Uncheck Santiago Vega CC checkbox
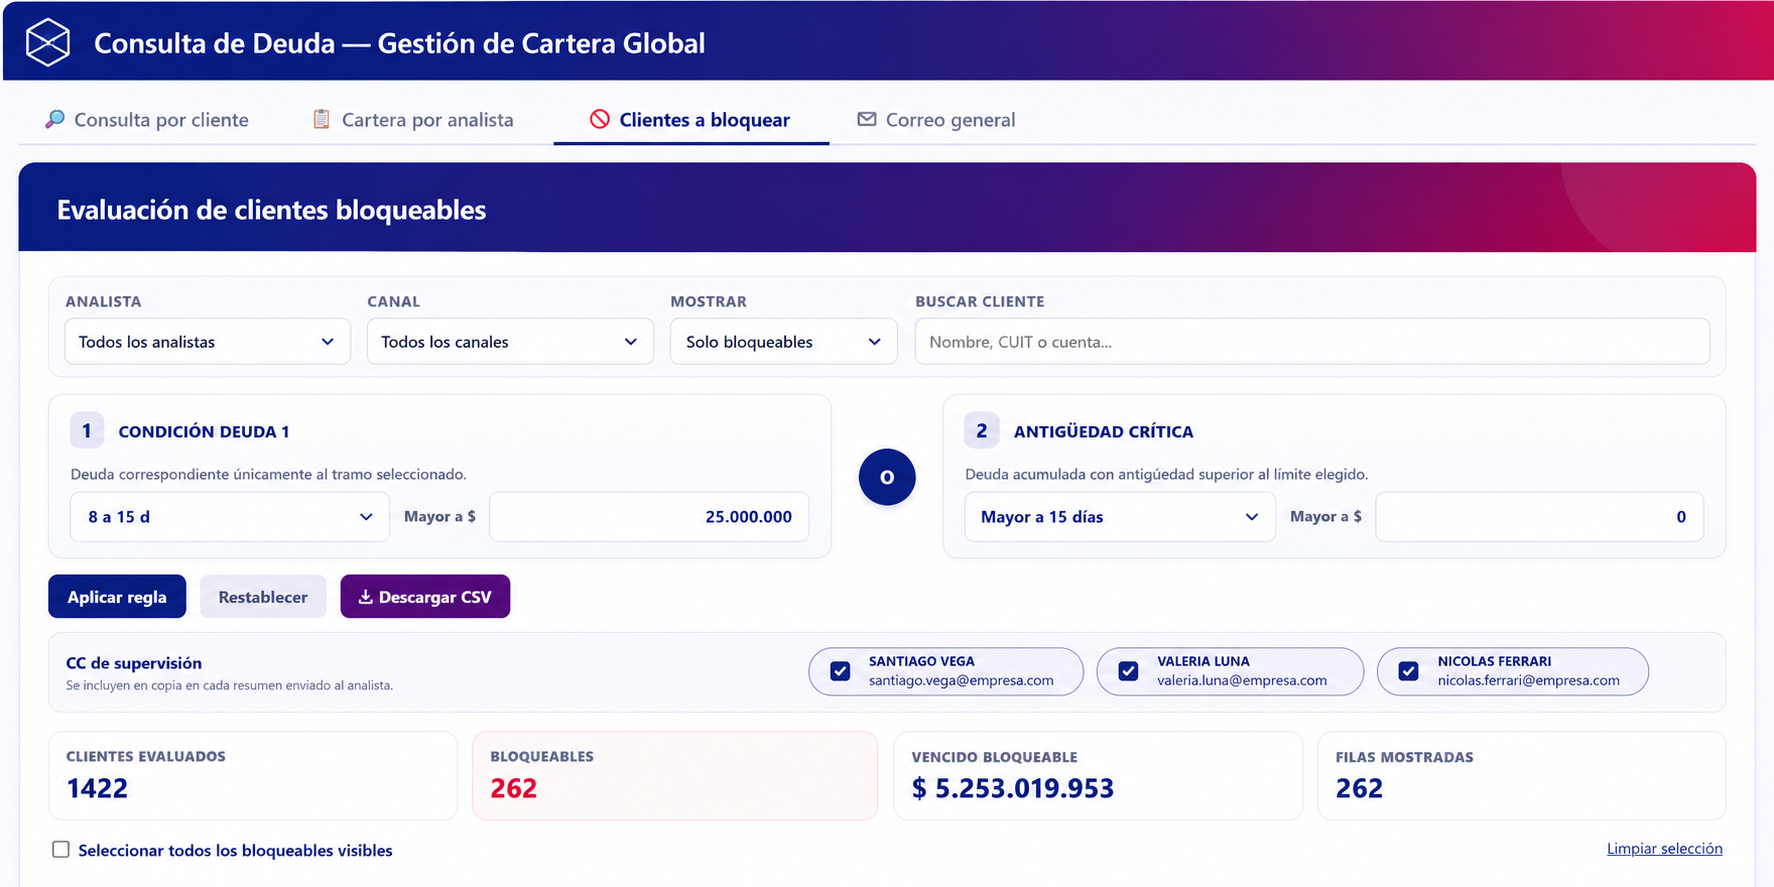Image resolution: width=1774 pixels, height=887 pixels. tap(840, 671)
